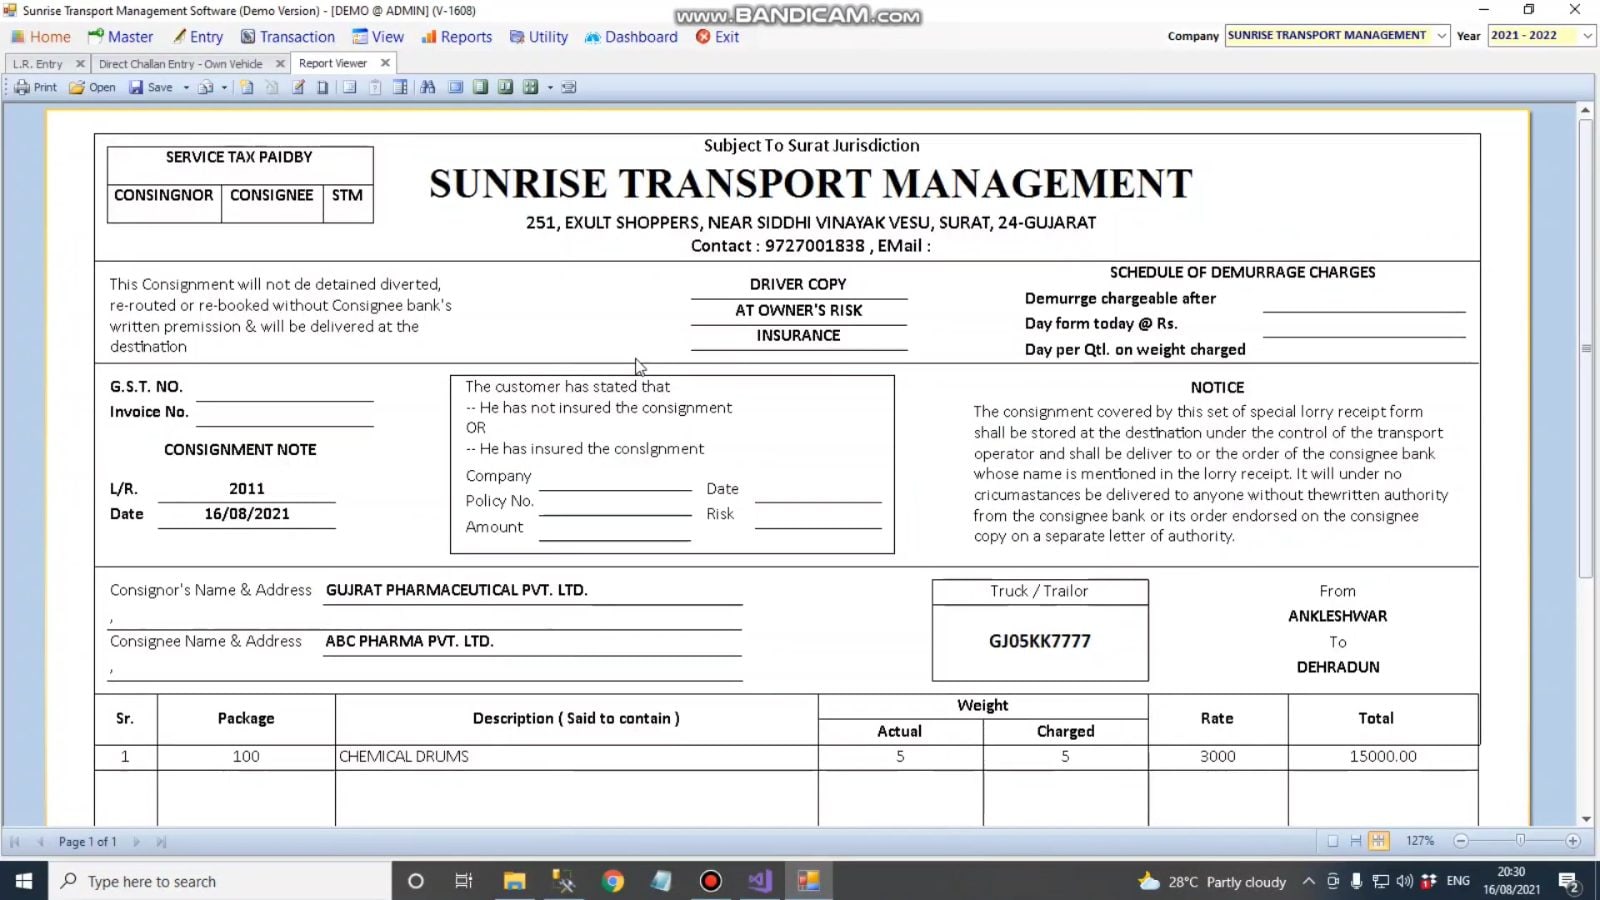Click the last icon on the report toolbar
The image size is (1600, 900).
click(569, 87)
